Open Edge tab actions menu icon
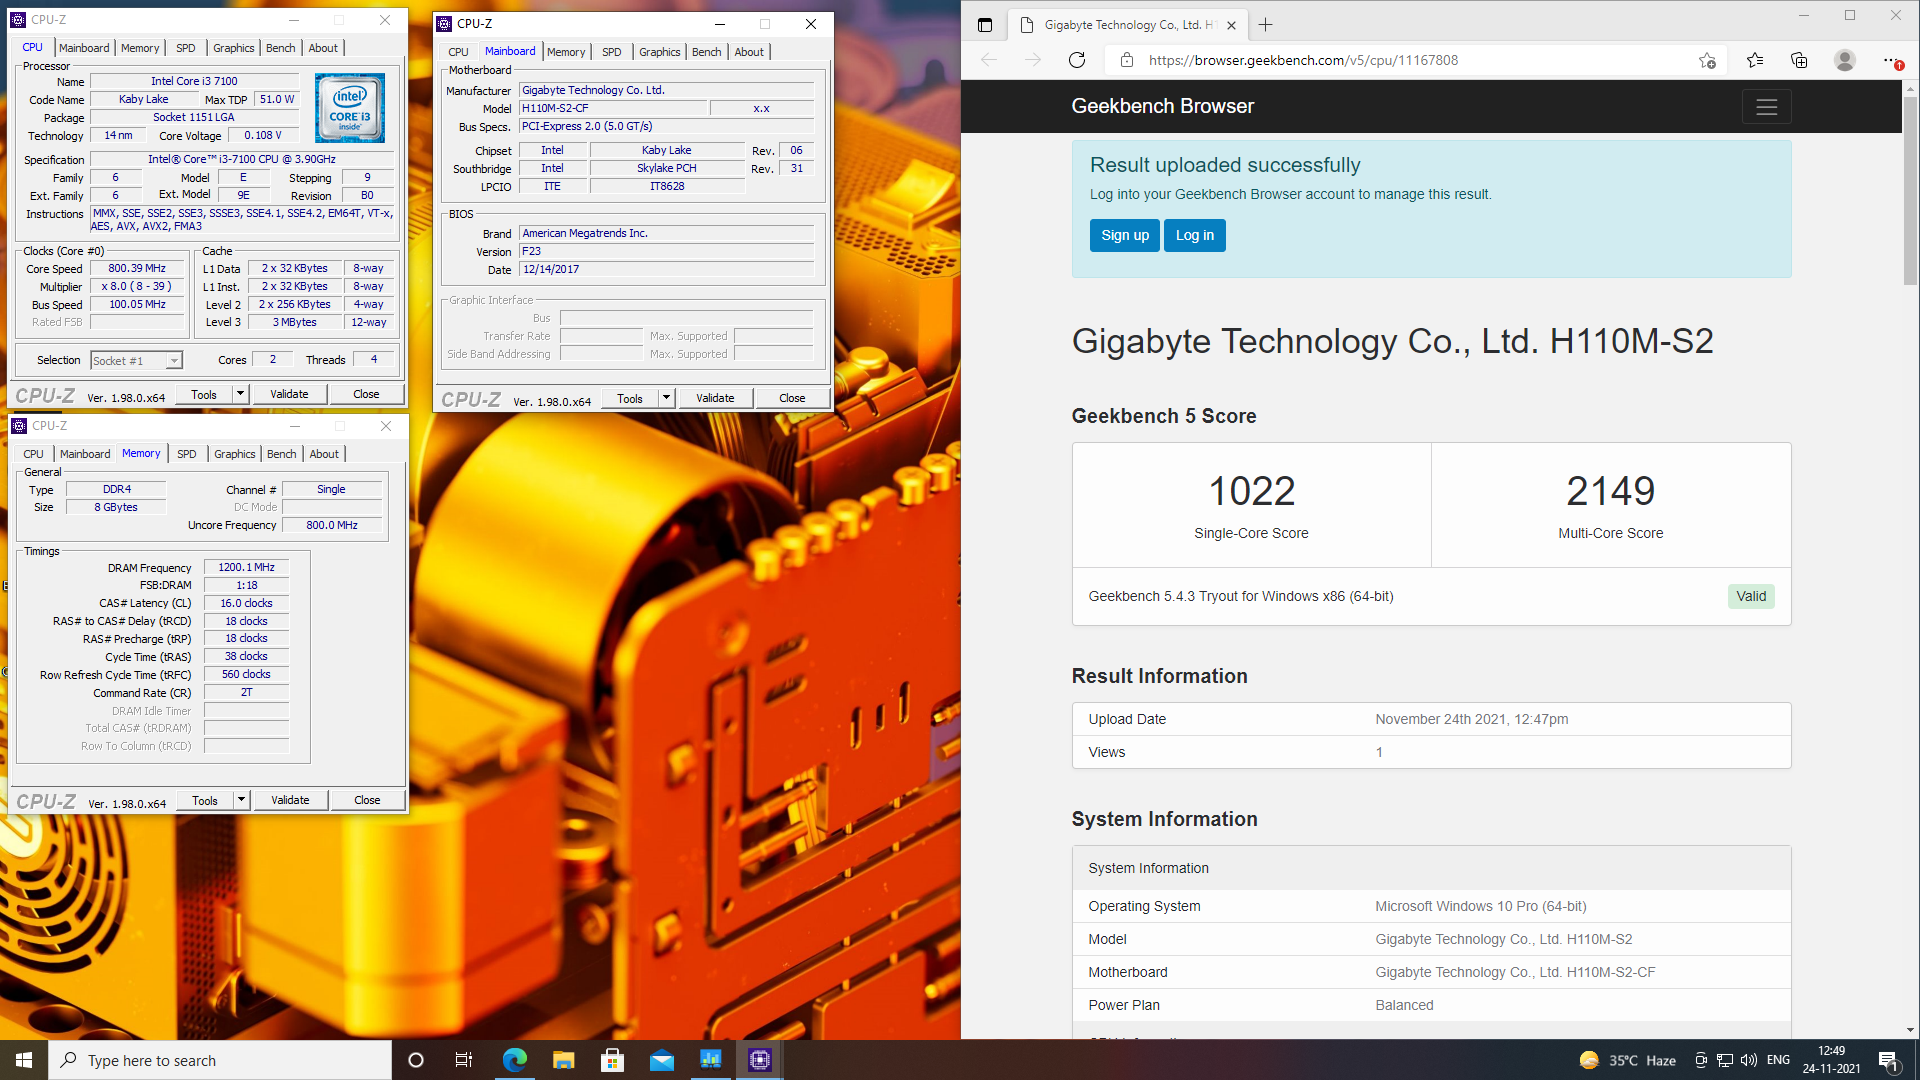Screen dimensions: 1920x1080 pos(985,25)
